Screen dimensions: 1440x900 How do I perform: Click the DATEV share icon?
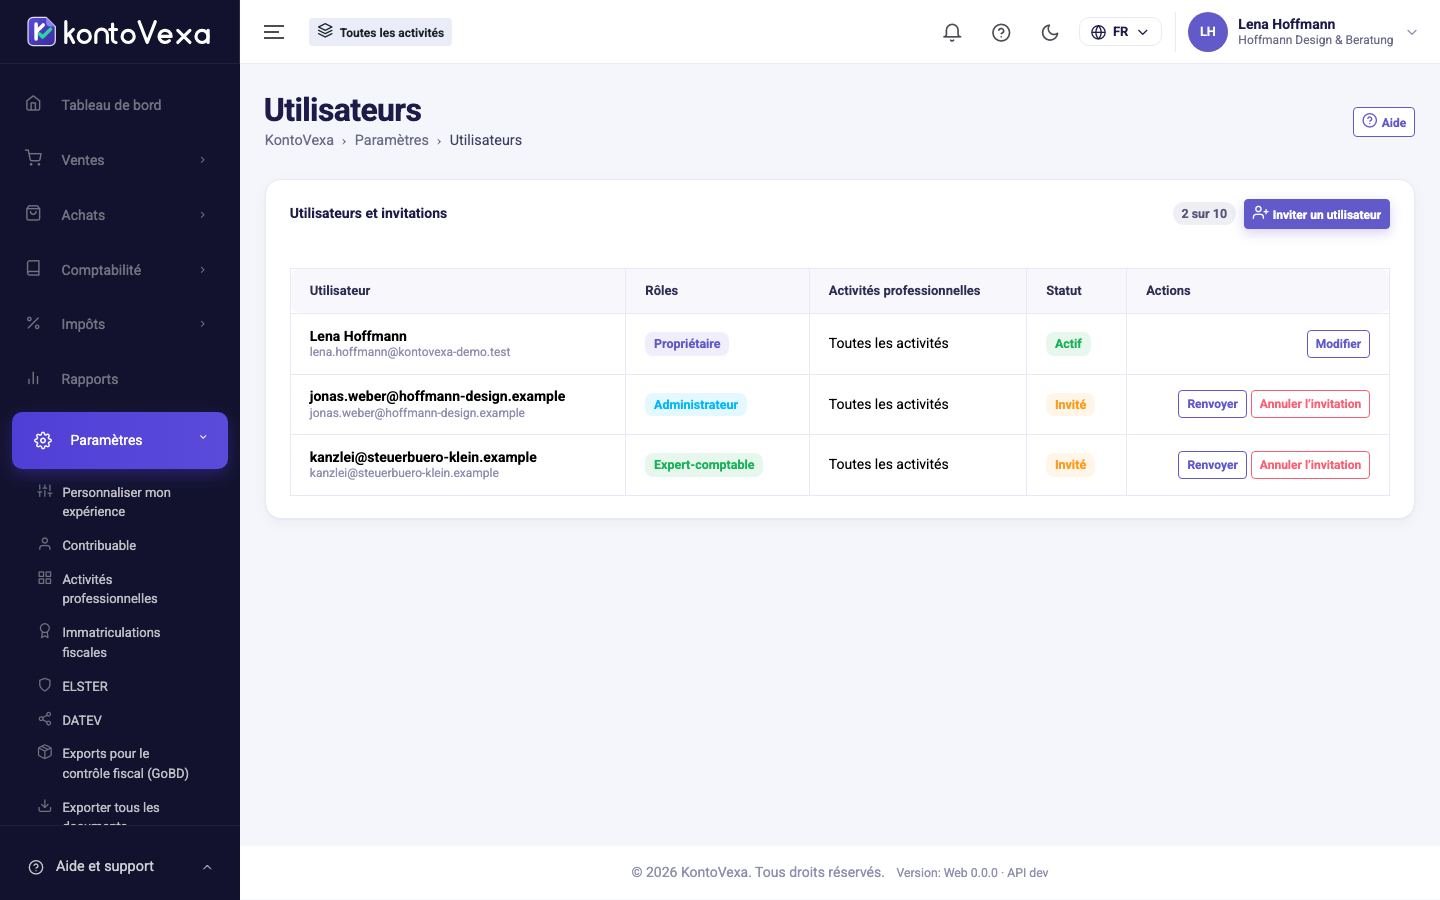pos(44,719)
